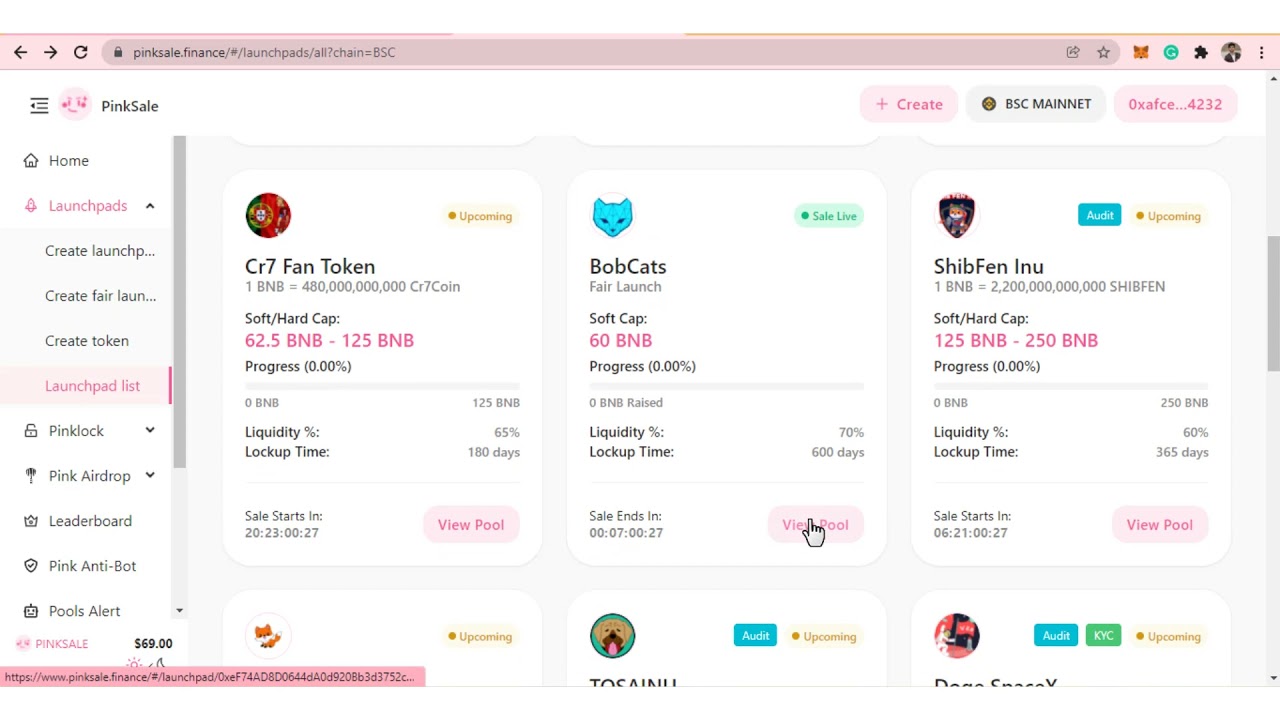This screenshot has height=720, width=1280.
Task: Click the site info lock icon
Action: 119,52
